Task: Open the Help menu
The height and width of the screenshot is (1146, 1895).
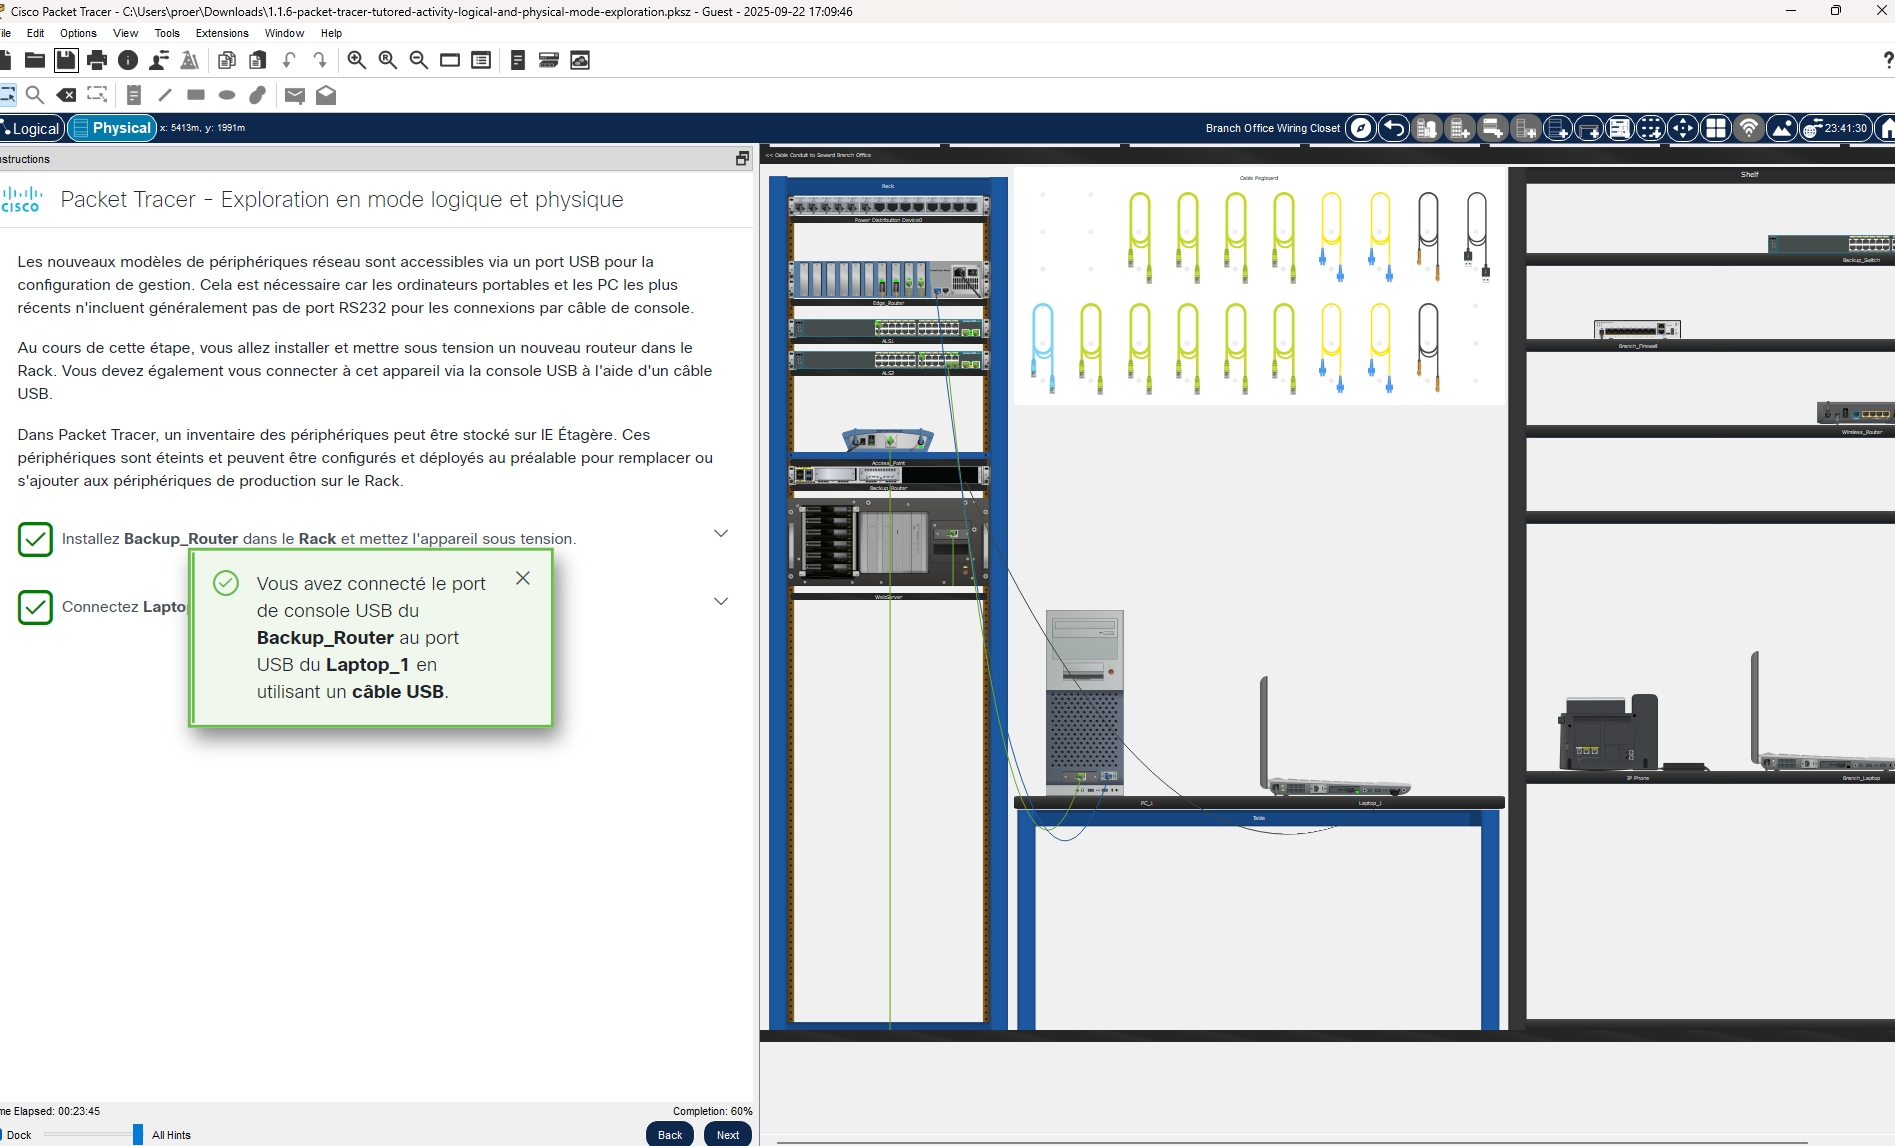Action: [x=331, y=33]
